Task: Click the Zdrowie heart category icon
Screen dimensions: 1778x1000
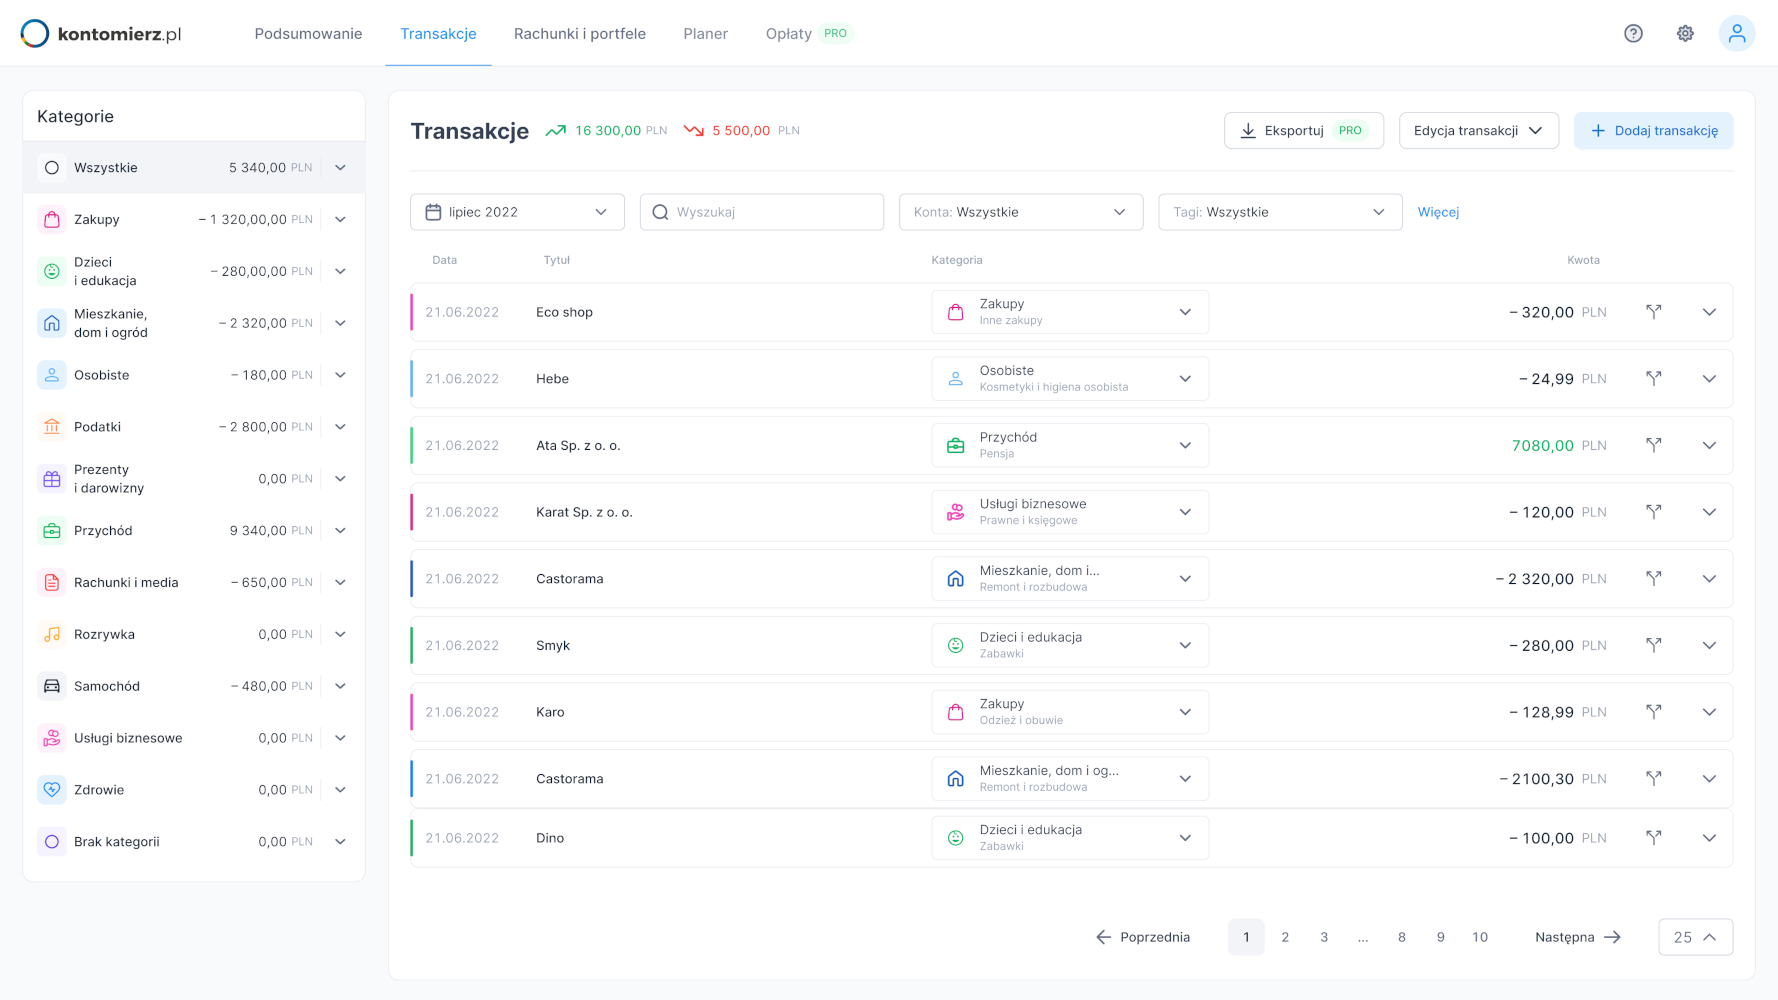Action: [x=52, y=790]
